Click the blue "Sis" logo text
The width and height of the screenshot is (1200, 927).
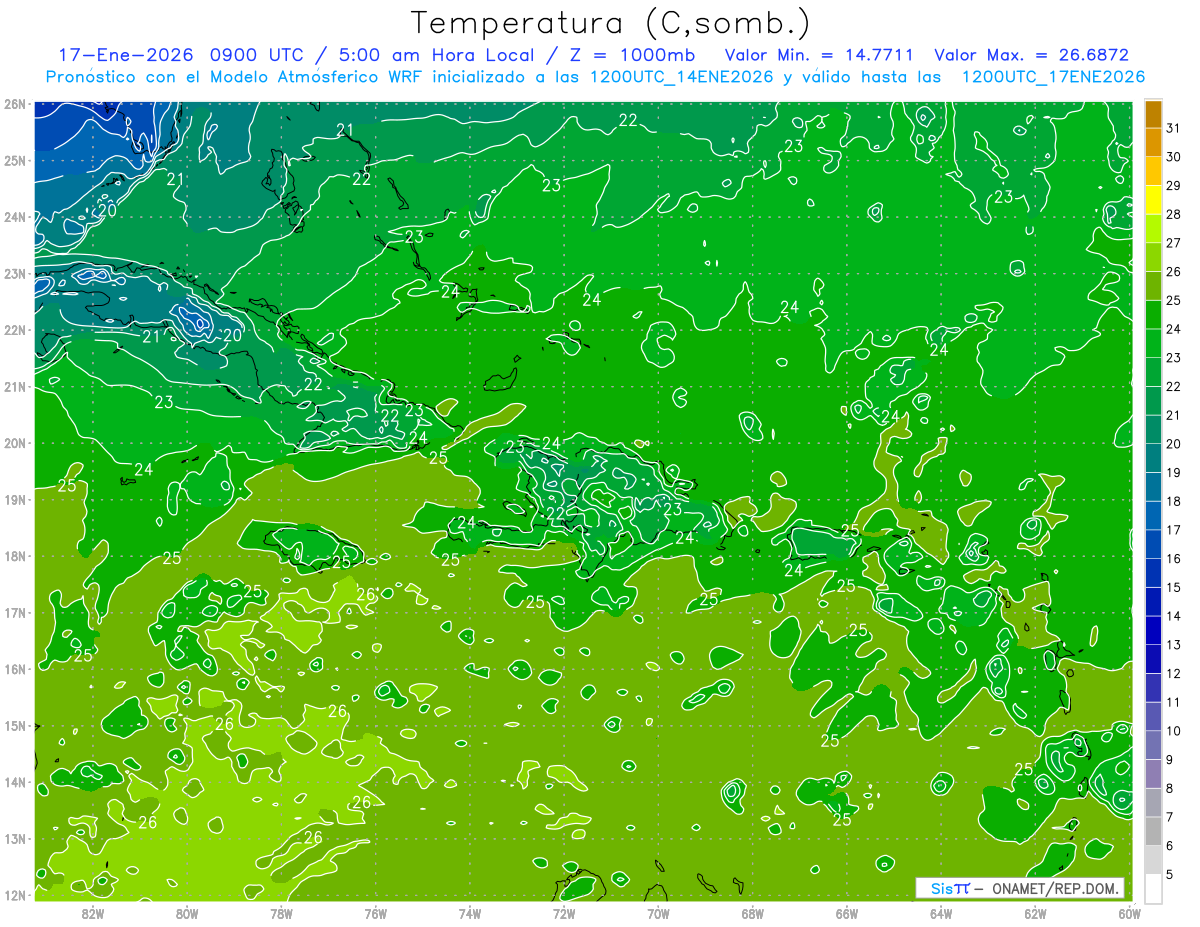[942, 888]
